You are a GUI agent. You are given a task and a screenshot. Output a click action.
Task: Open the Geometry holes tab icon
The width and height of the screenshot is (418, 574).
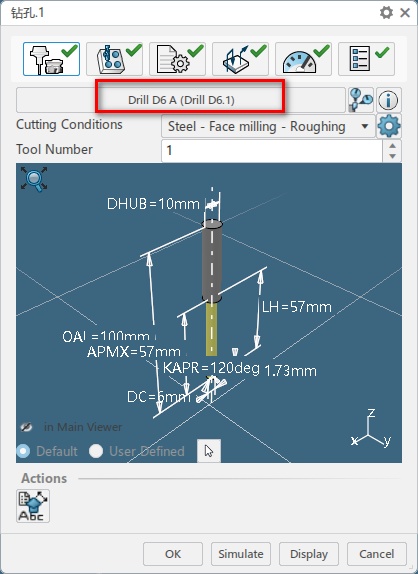114,59
